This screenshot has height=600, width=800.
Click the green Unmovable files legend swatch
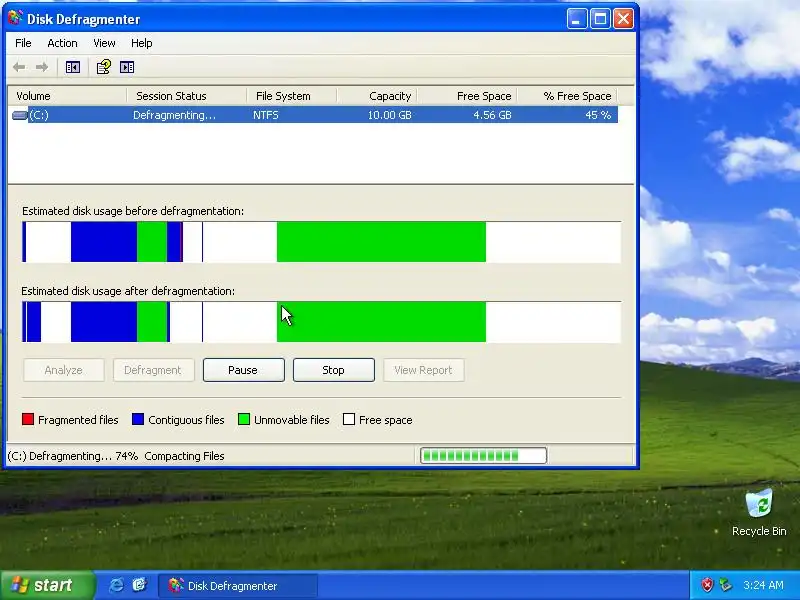[x=244, y=419]
